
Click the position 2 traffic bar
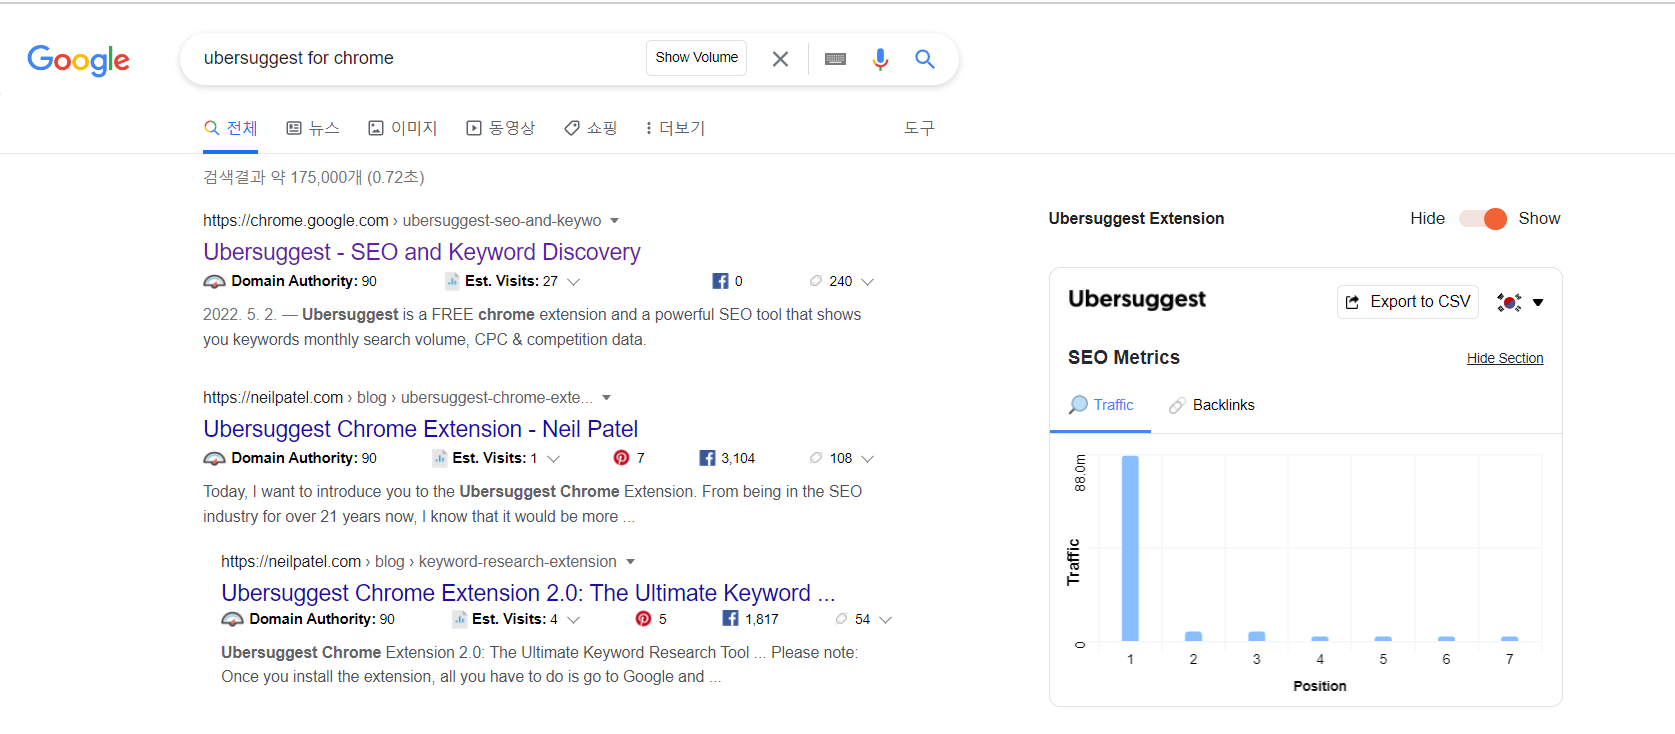pyautogui.click(x=1193, y=636)
